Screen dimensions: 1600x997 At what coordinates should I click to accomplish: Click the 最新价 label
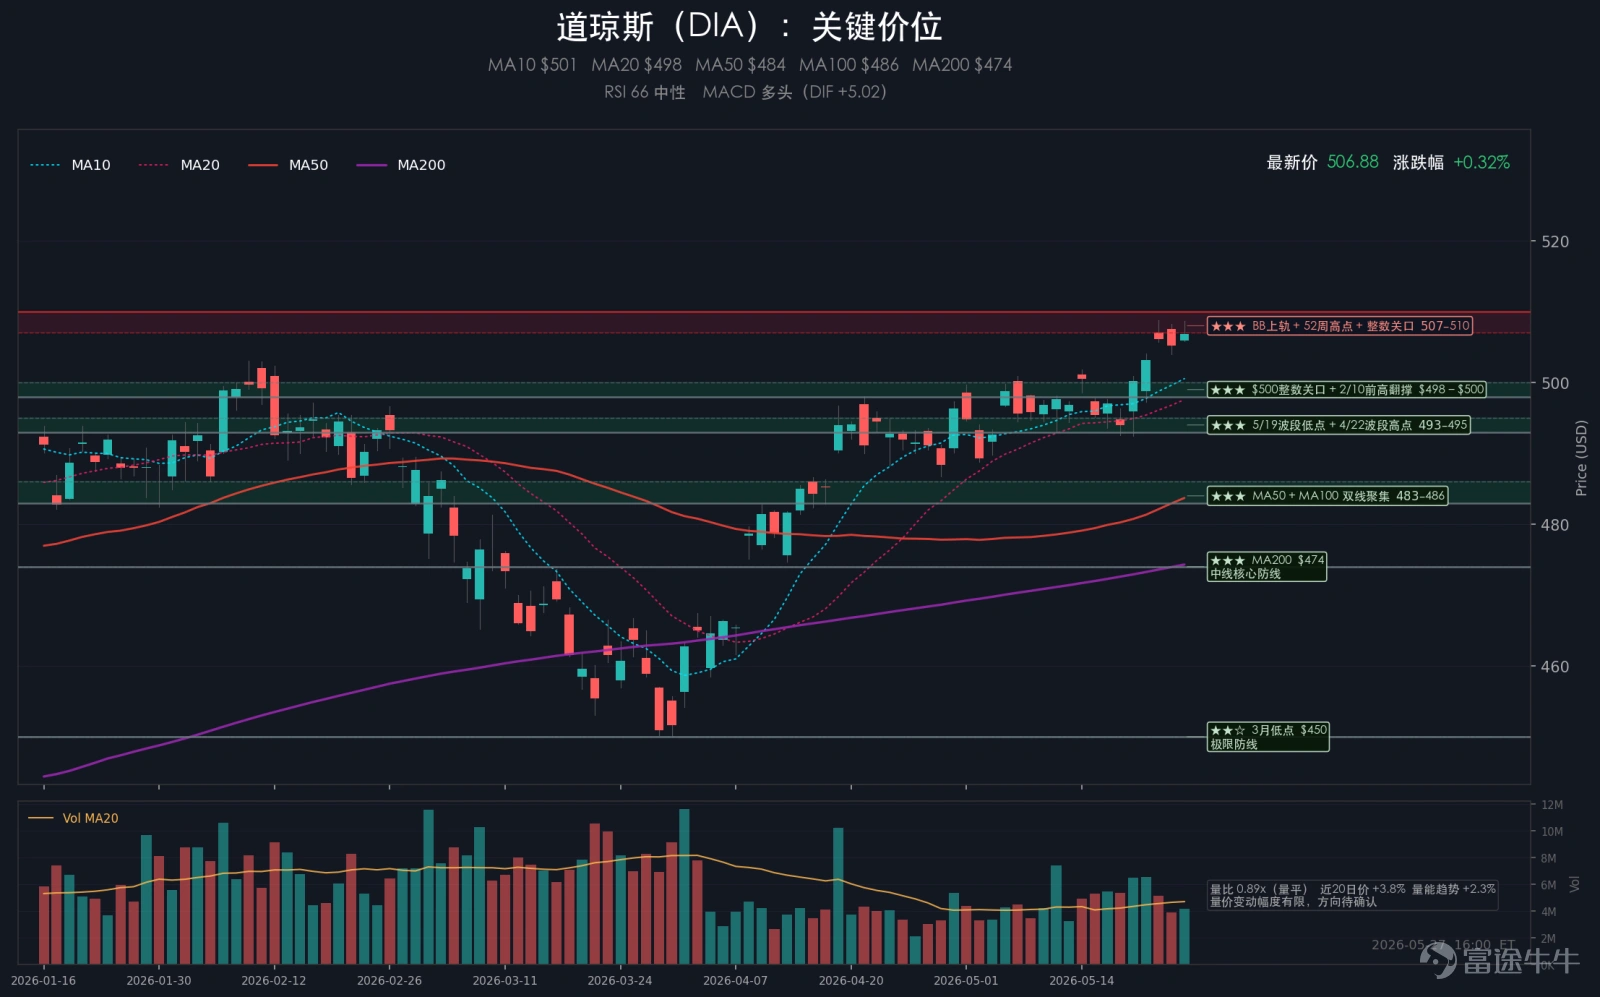1292,162
